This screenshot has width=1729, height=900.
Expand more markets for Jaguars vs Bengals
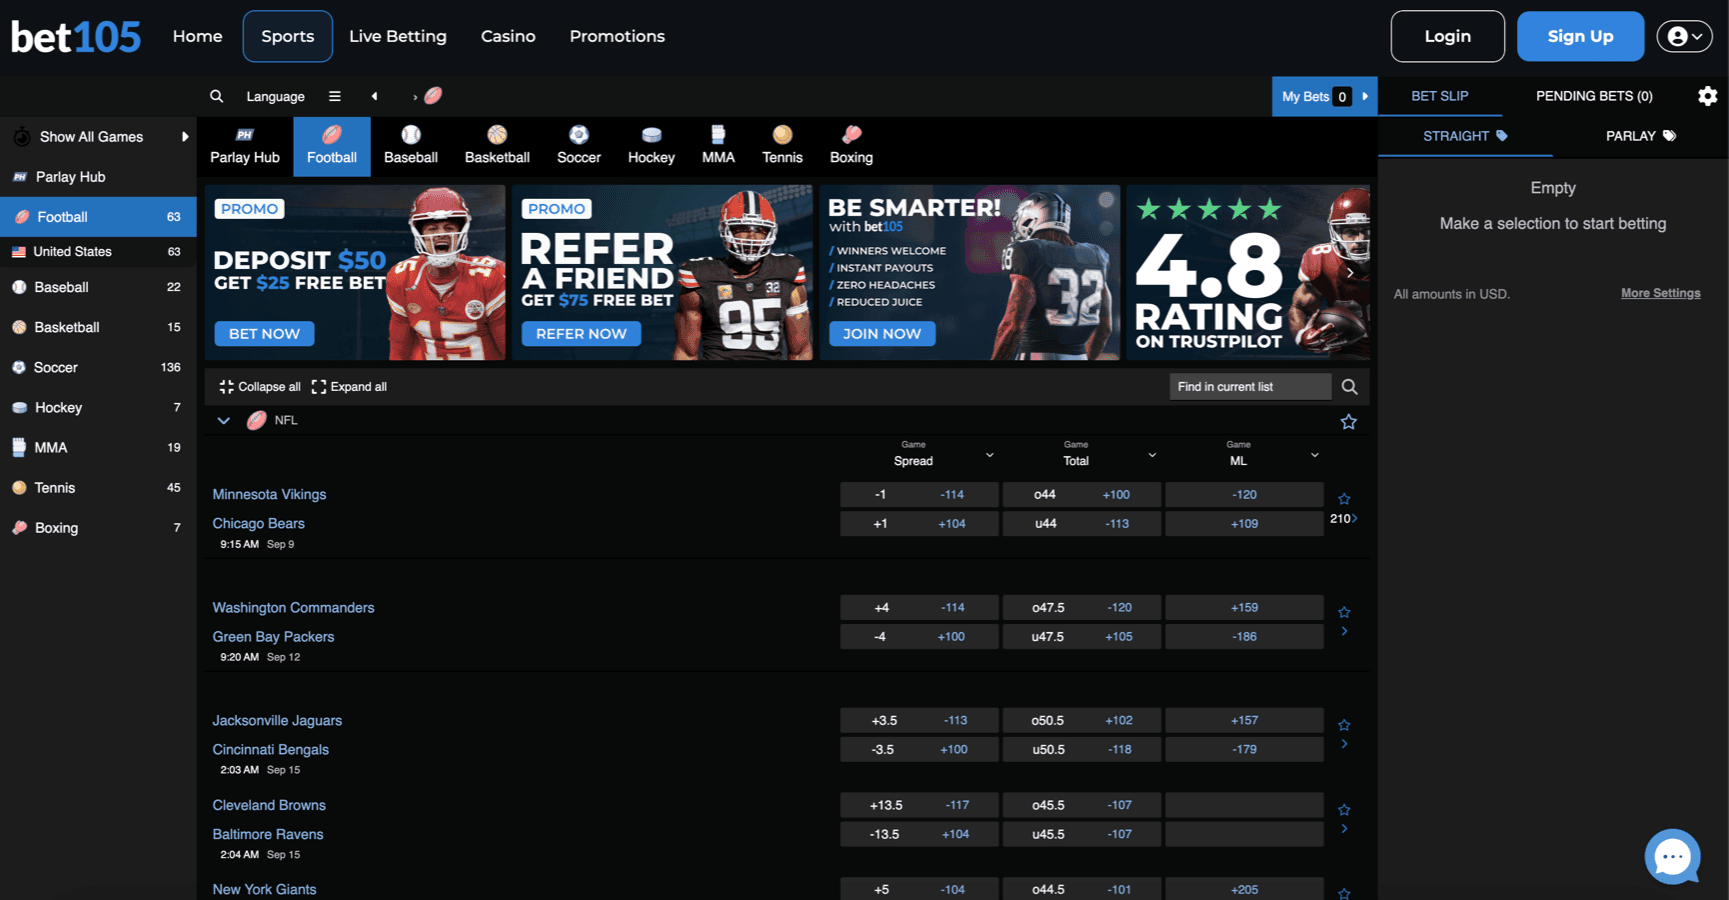tap(1344, 744)
